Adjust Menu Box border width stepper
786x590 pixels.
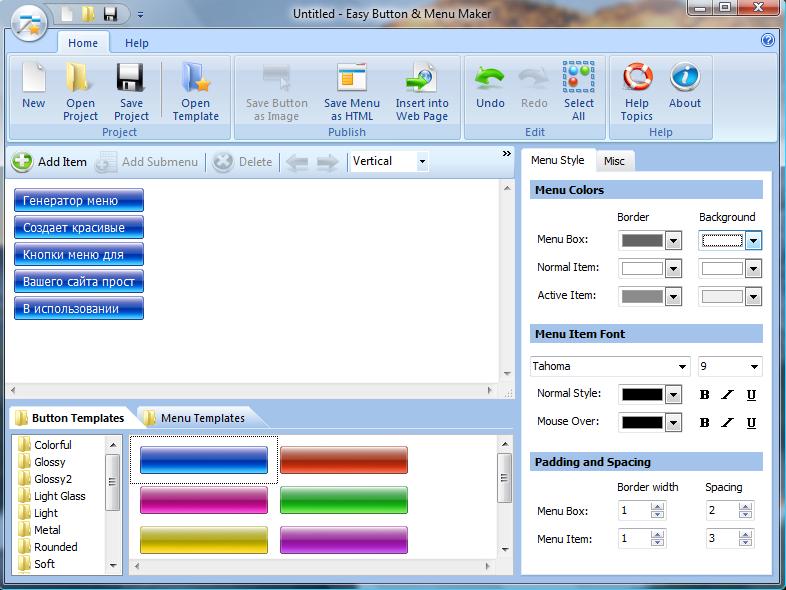click(657, 511)
